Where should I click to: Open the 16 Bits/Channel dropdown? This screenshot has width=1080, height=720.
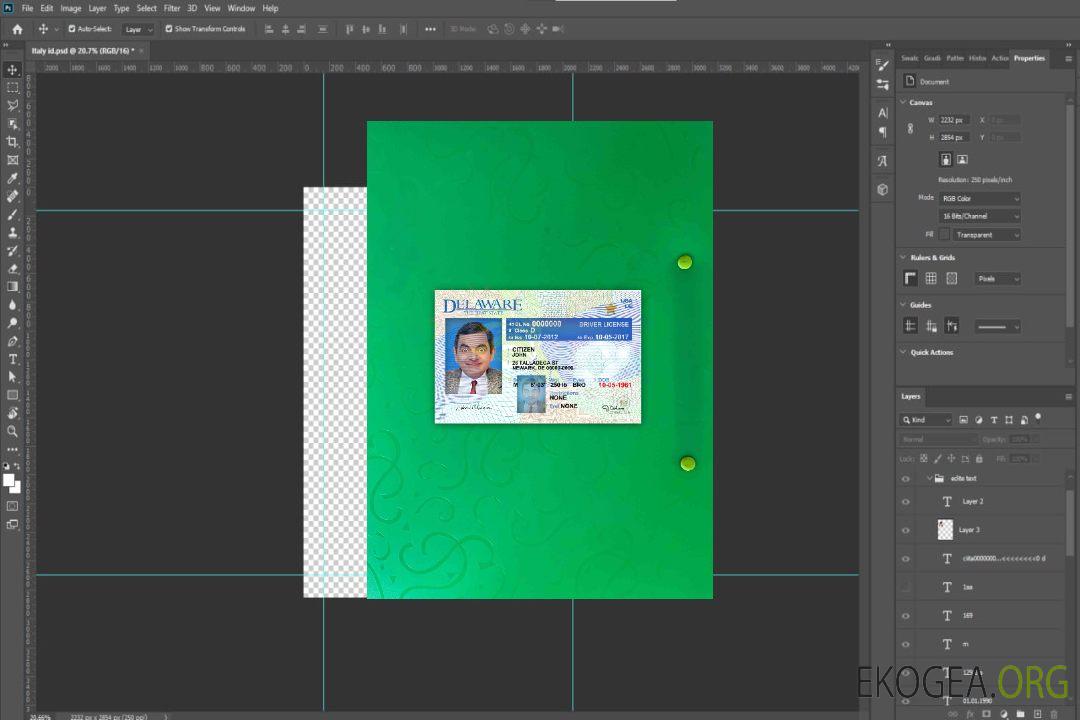[x=979, y=216]
